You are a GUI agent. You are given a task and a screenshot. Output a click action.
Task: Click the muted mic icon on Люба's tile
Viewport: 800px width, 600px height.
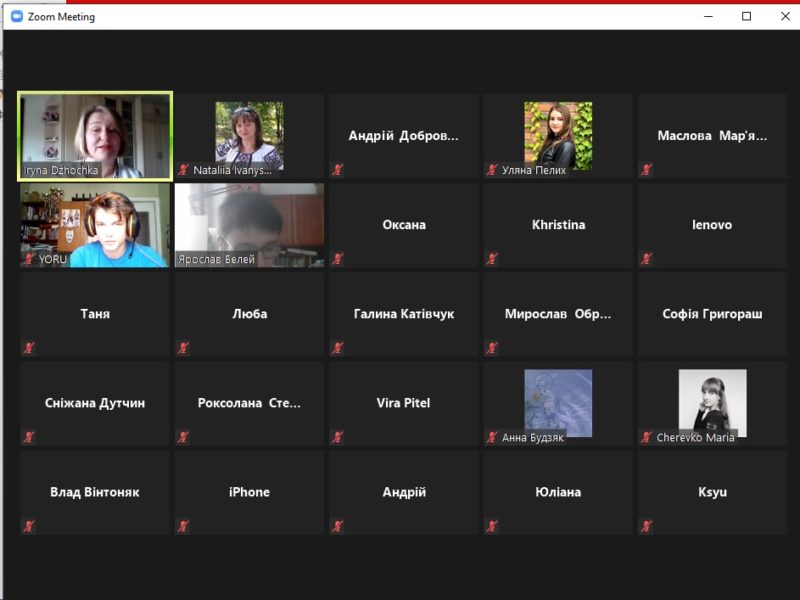pos(183,348)
